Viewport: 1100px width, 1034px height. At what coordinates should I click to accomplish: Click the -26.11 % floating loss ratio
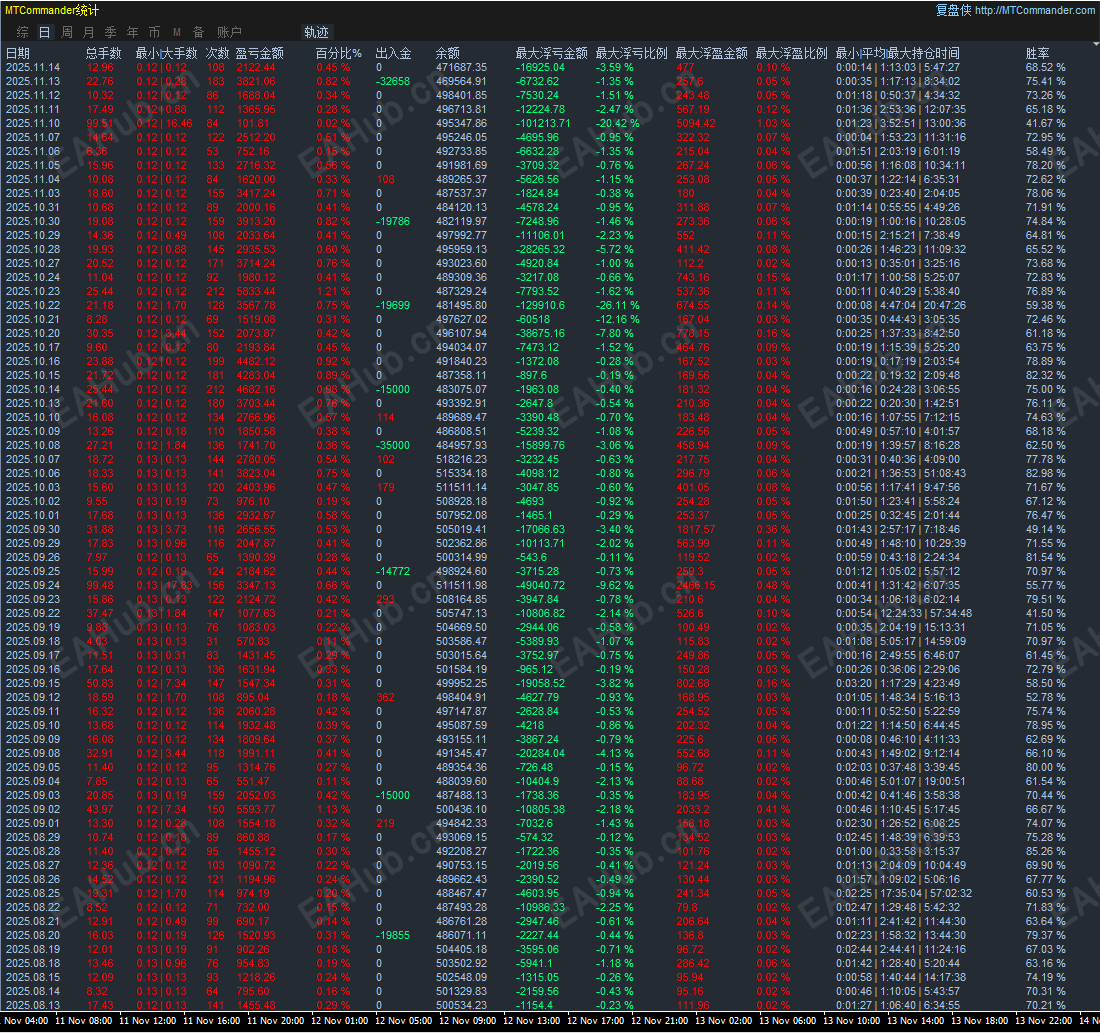(617, 305)
